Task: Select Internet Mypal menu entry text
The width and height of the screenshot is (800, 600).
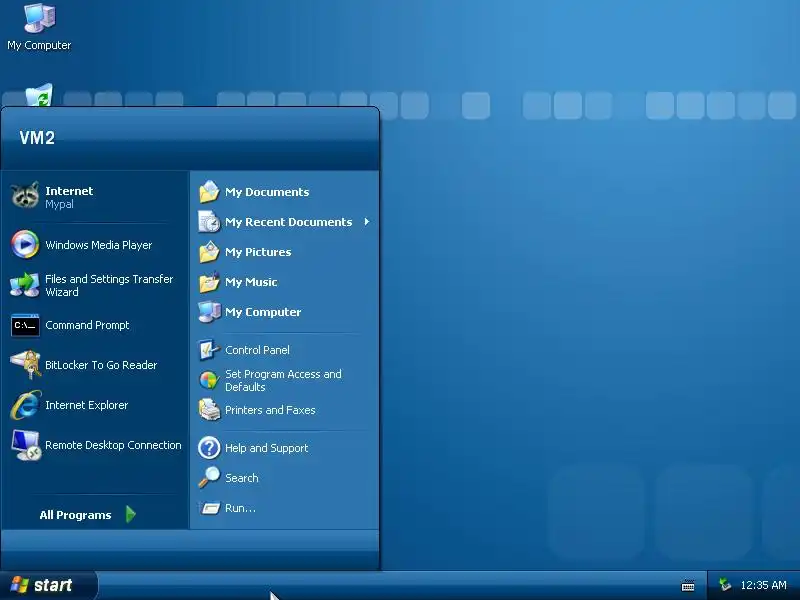Action: pos(69,197)
